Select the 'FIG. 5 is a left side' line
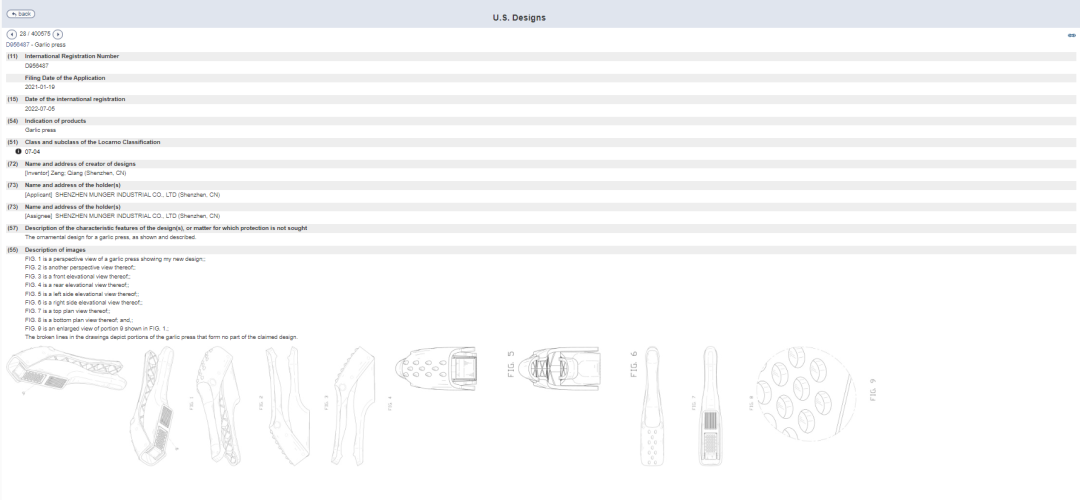Screen dimensions: 1080x500 click(82, 294)
